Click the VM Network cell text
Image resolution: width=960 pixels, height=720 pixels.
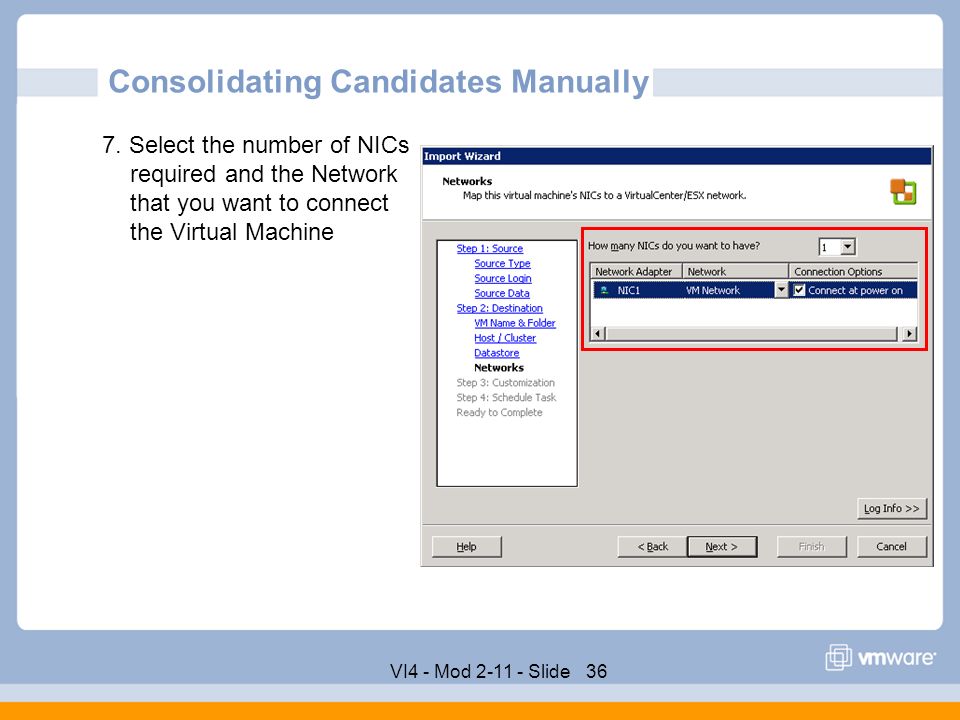click(713, 290)
